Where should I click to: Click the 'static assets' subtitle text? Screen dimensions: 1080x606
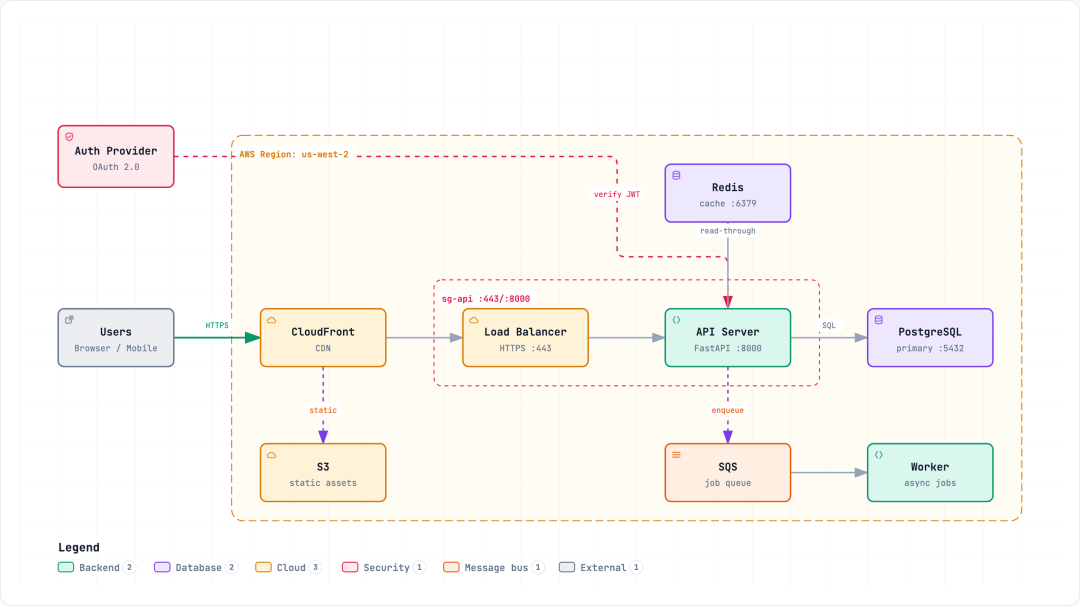tap(323, 483)
